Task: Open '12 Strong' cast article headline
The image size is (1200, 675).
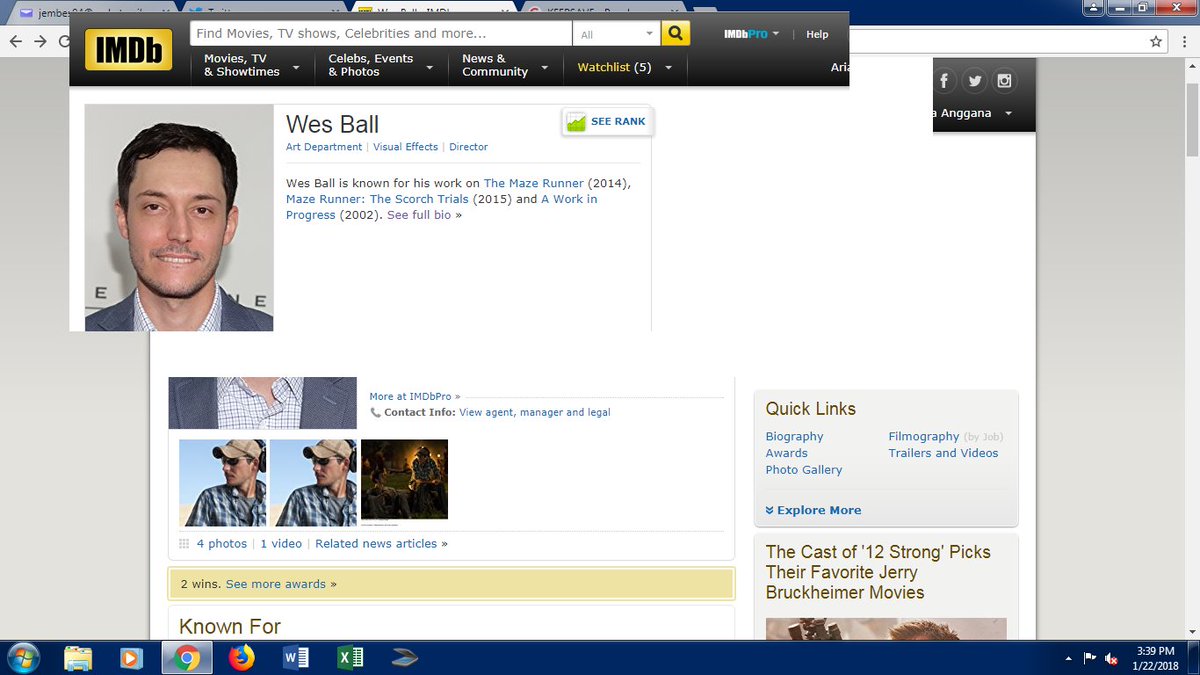Action: [x=878, y=572]
